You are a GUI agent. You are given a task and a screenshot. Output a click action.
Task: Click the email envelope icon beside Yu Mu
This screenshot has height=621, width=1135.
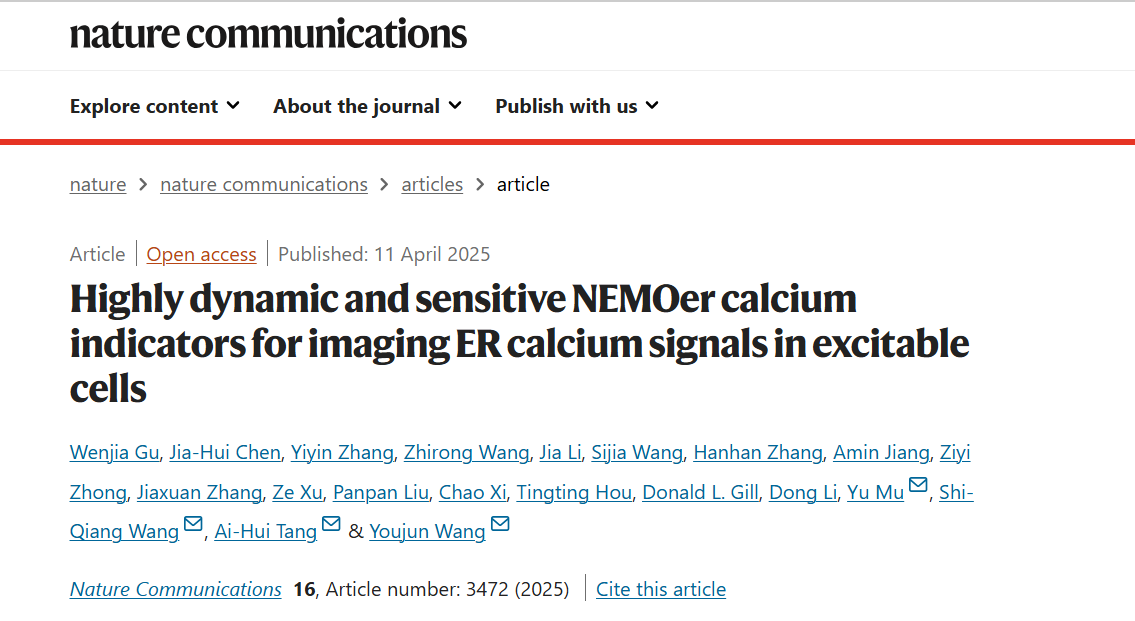click(x=918, y=485)
